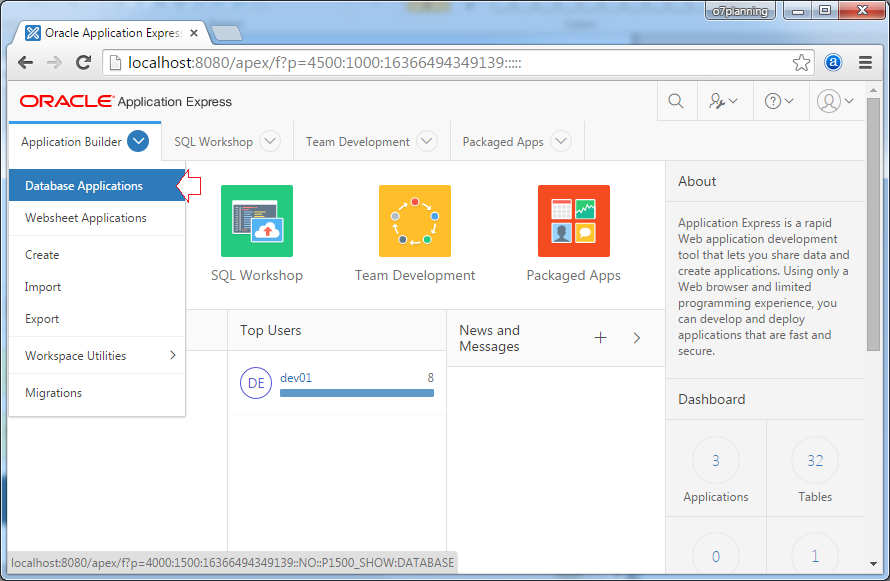
Task: Open the dev01 user link
Action: [296, 378]
